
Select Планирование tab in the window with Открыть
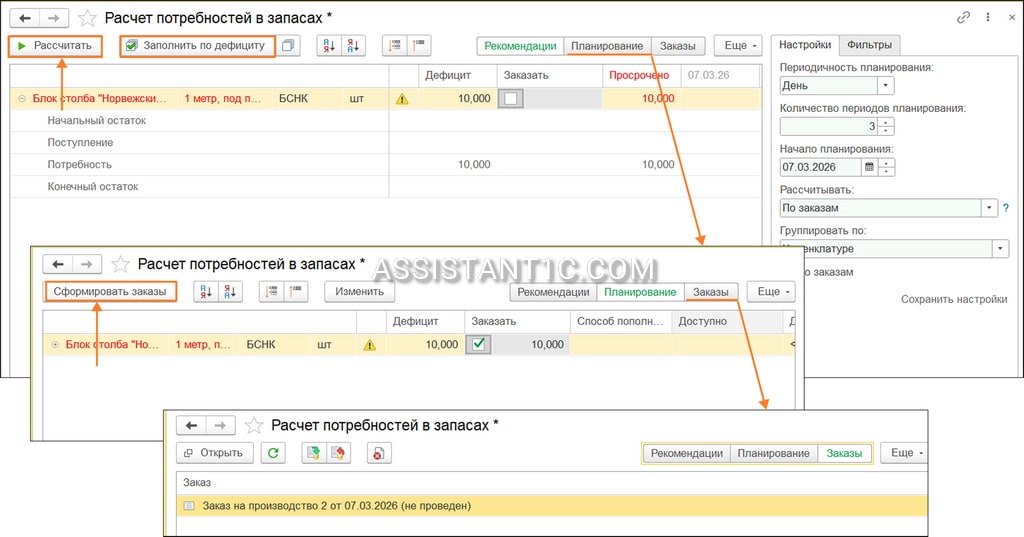point(774,453)
